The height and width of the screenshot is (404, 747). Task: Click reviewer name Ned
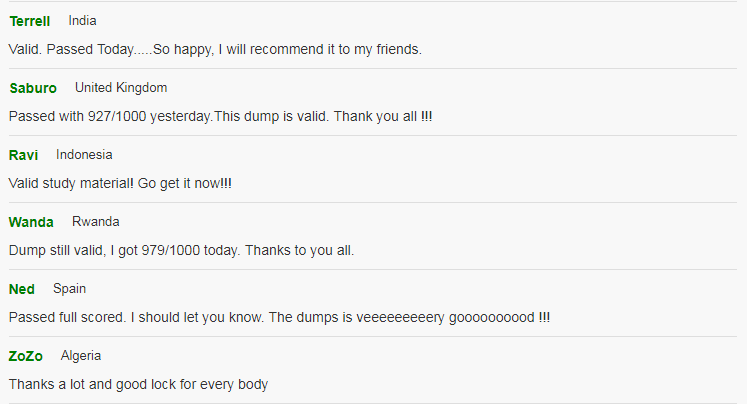click(21, 289)
